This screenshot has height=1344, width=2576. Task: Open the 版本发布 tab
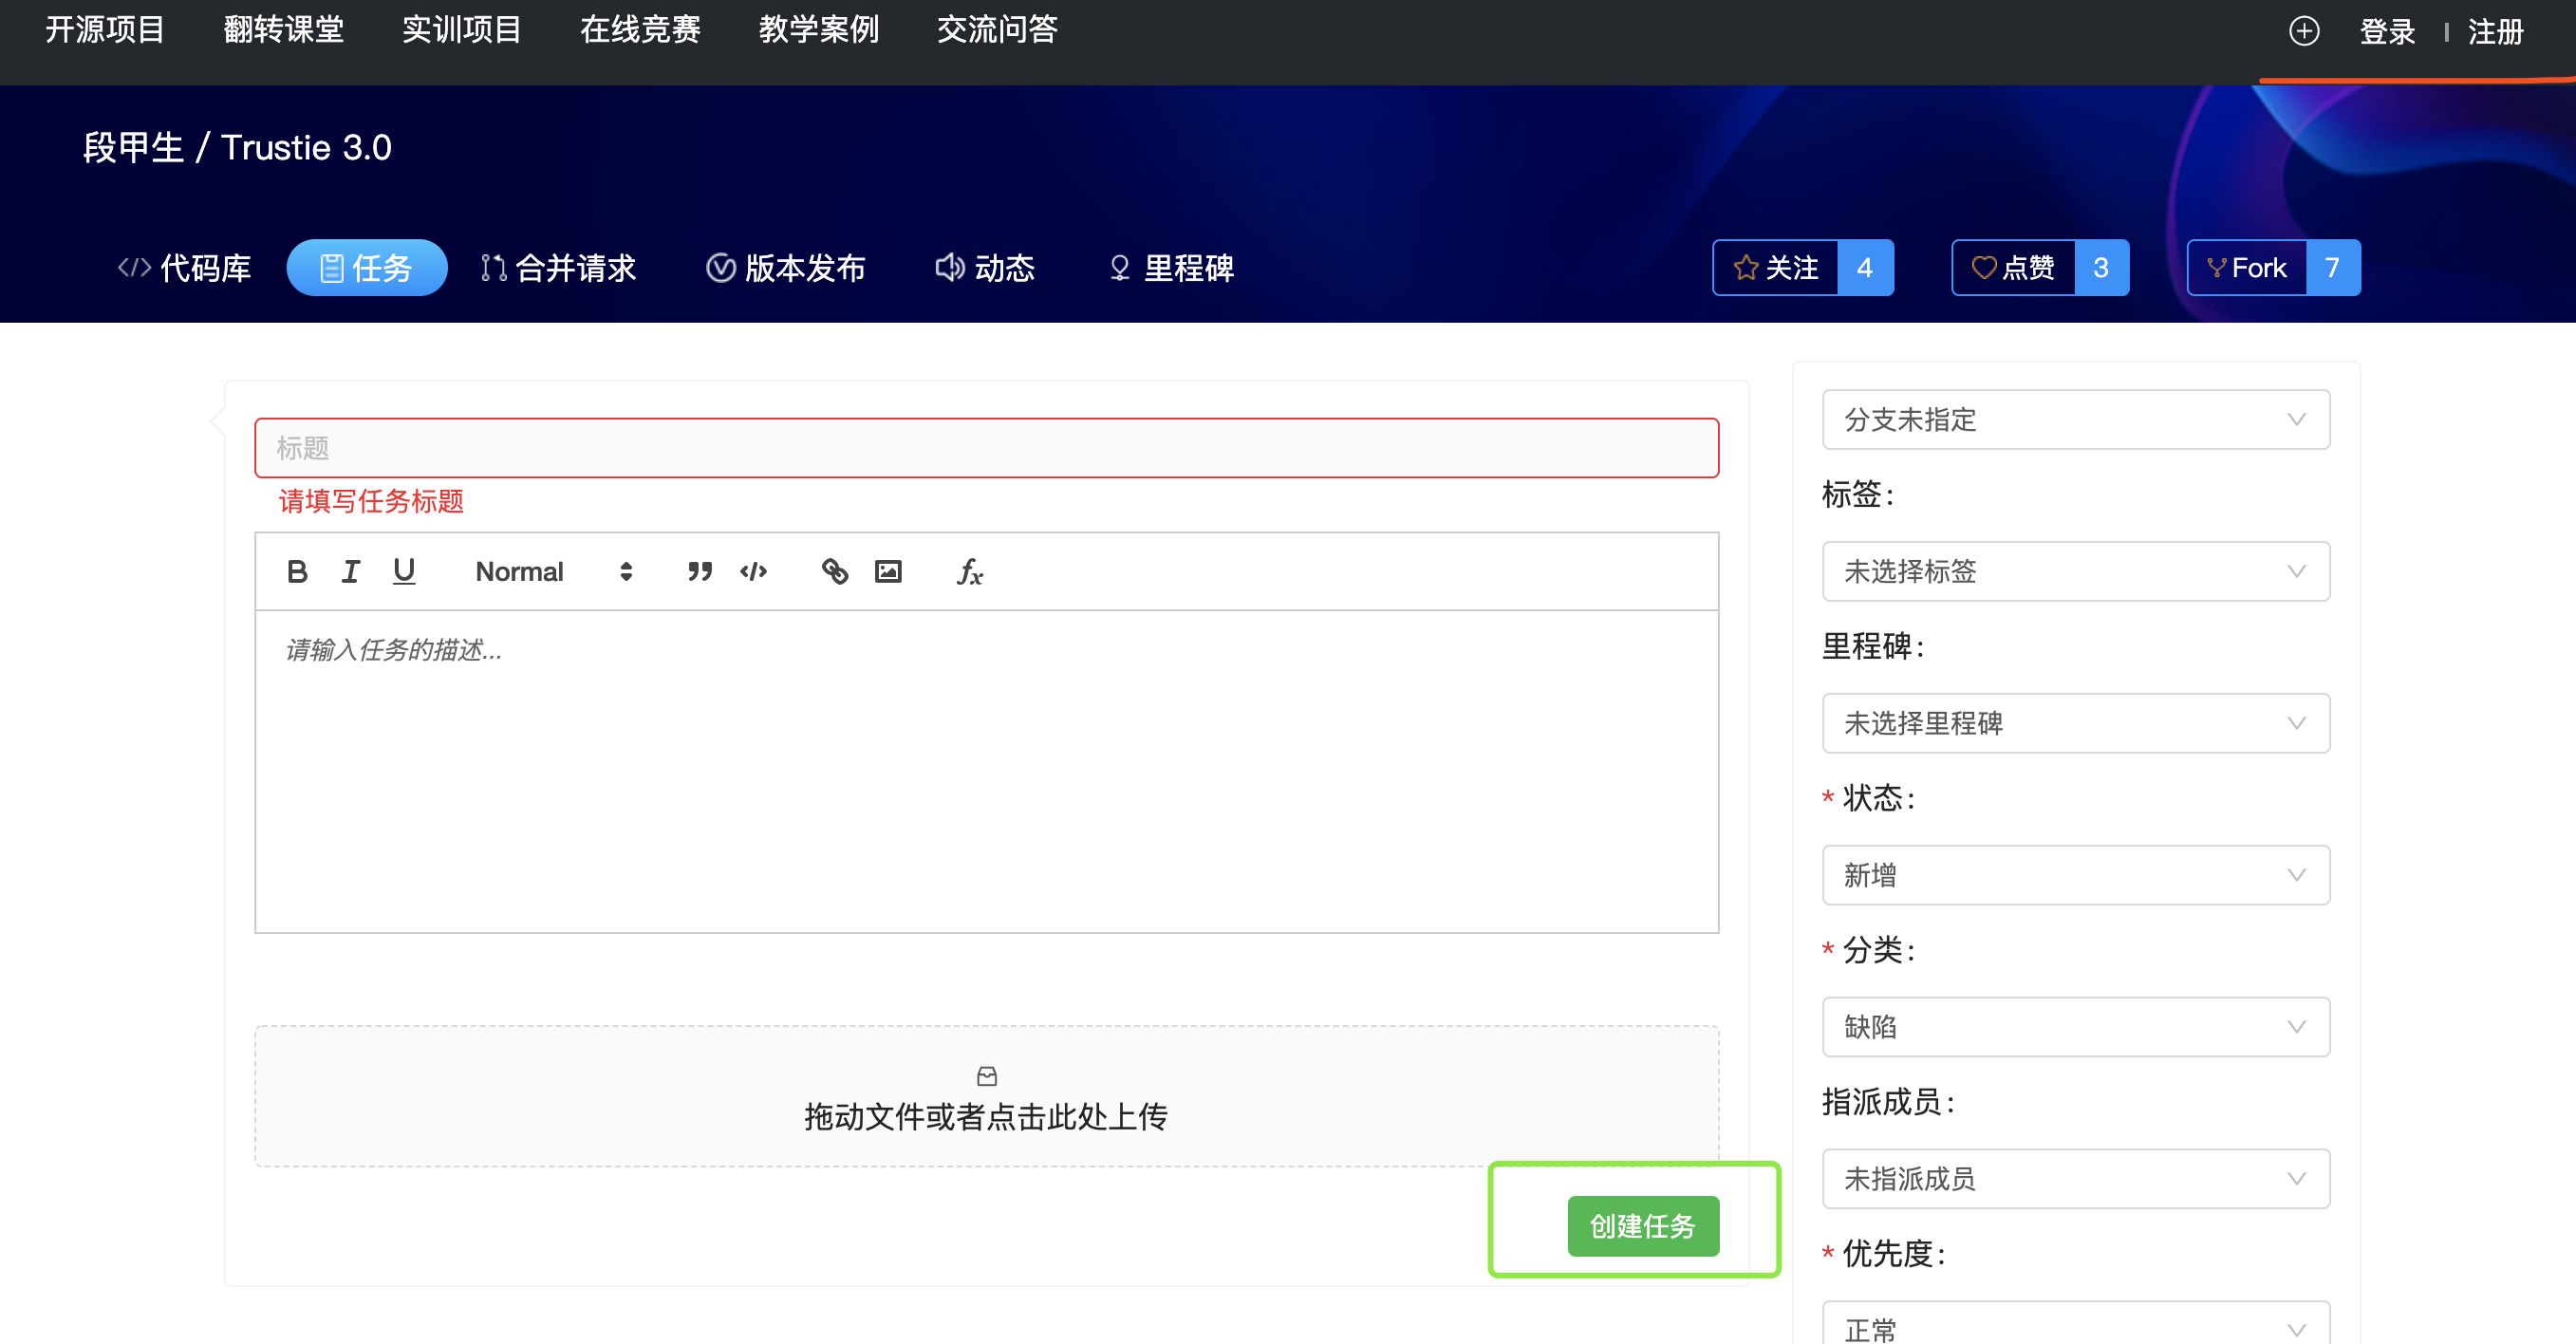point(786,268)
